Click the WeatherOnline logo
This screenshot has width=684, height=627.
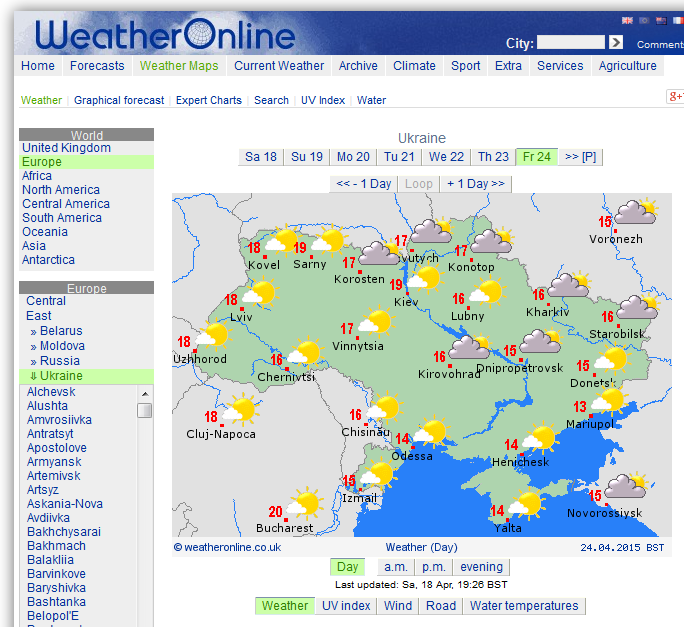coord(165,35)
